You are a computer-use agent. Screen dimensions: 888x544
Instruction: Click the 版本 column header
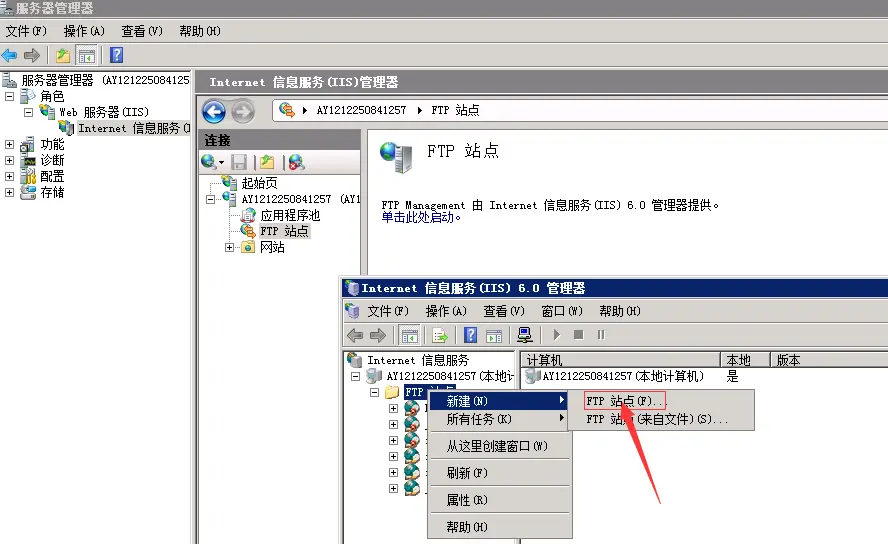[x=829, y=360]
